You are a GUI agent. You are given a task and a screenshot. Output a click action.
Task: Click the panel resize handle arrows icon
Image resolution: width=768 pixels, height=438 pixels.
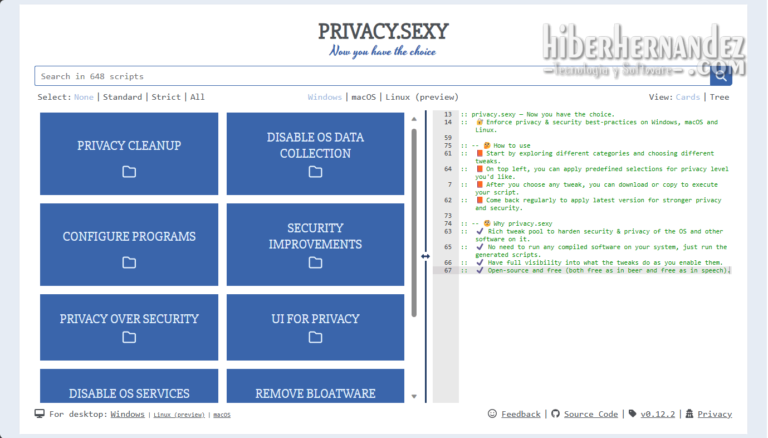tap(425, 256)
